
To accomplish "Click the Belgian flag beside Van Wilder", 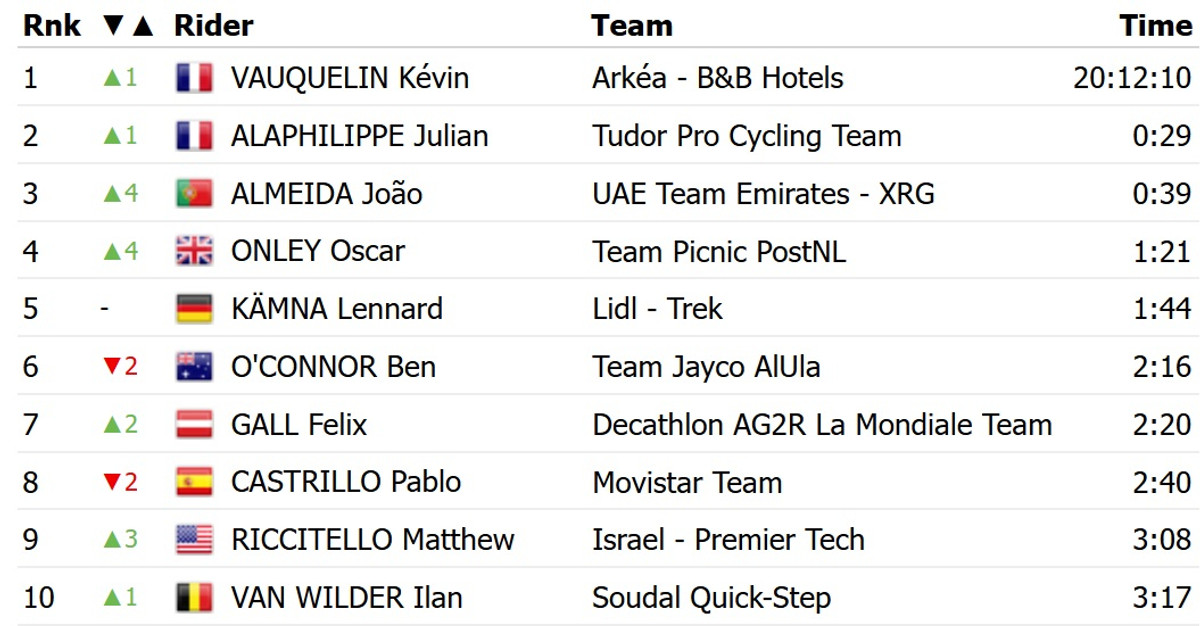I will click(194, 598).
